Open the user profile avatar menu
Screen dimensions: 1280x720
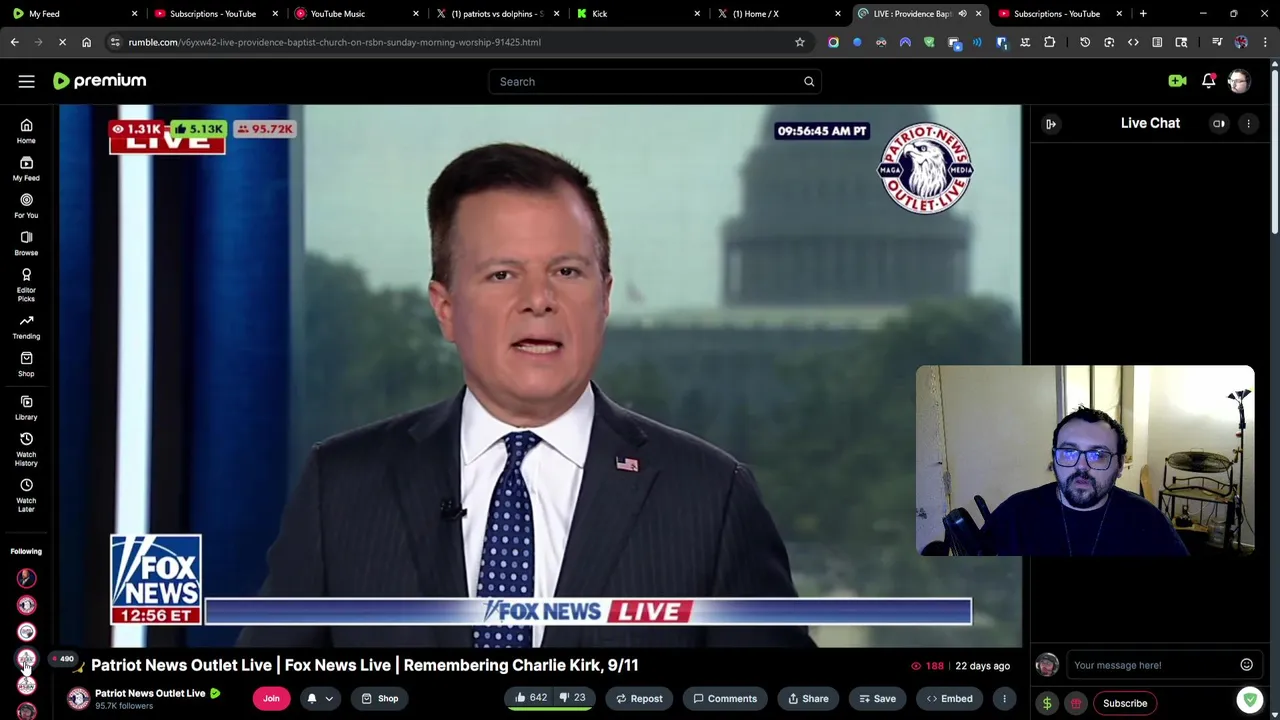coord(1239,81)
